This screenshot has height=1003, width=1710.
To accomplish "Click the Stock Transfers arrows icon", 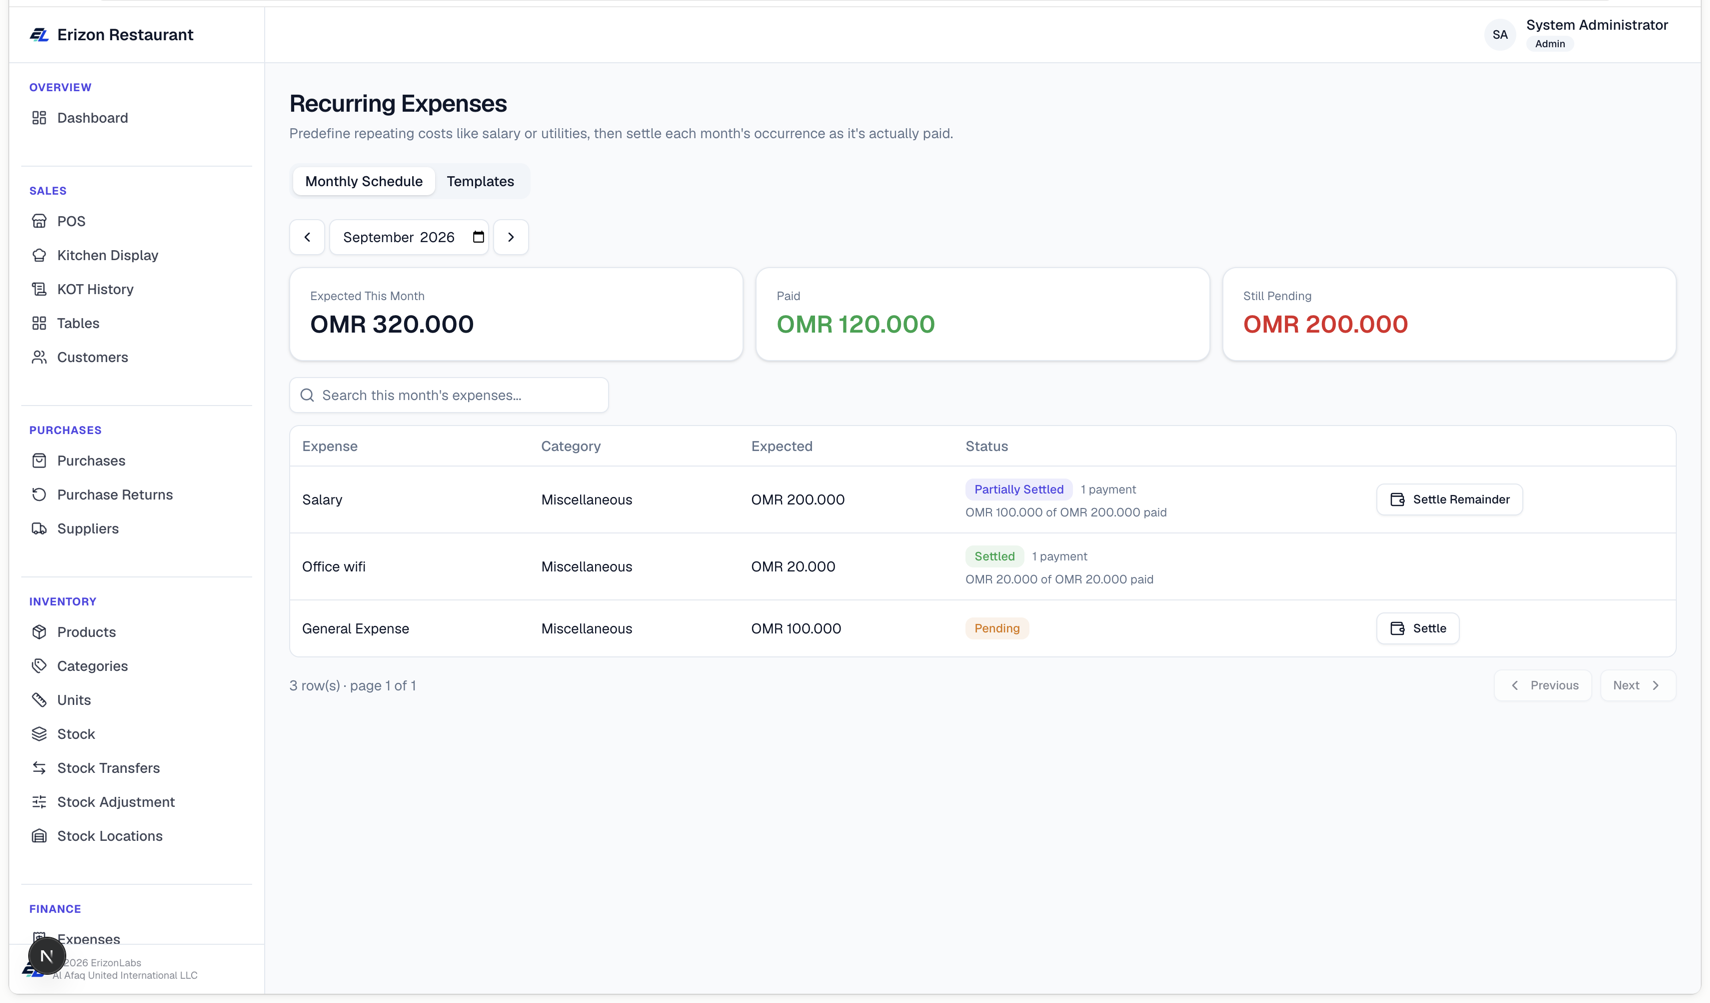I will point(39,768).
